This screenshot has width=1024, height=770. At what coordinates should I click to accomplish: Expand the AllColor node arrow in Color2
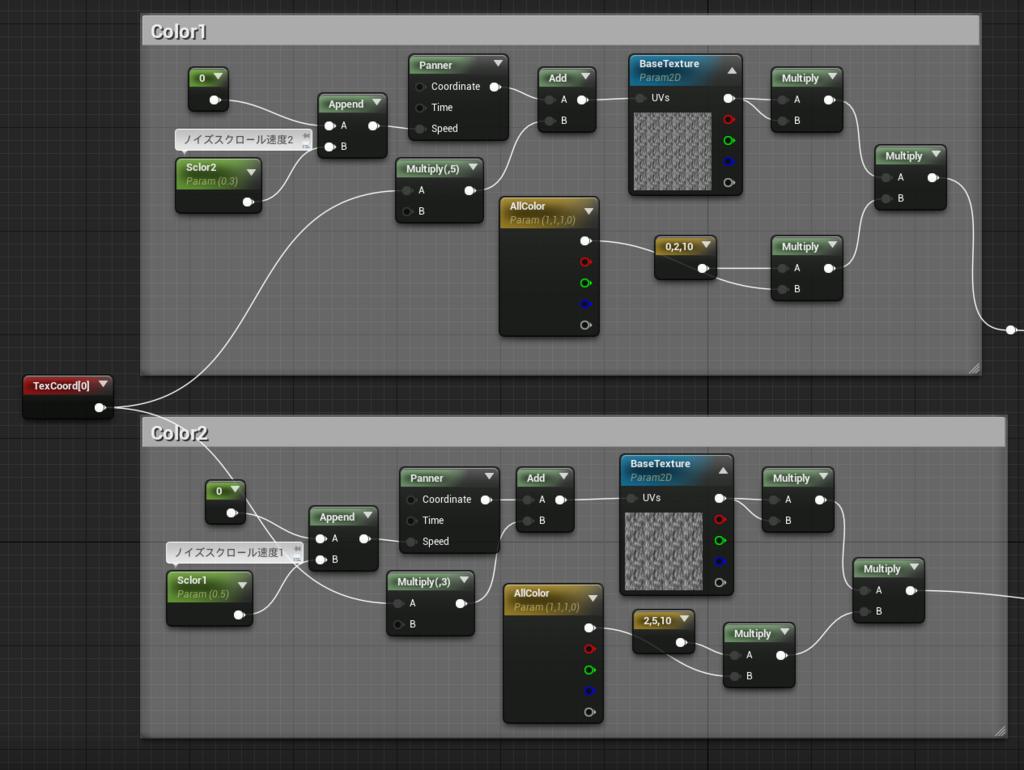593,598
